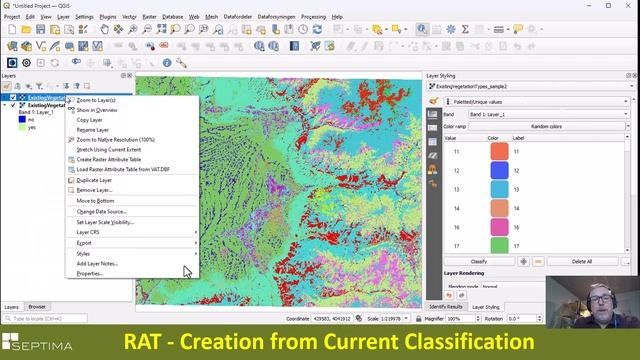Click the New Shapefile Layer V icon
The height and width of the screenshot is (360, 640).
click(x=40, y=46)
